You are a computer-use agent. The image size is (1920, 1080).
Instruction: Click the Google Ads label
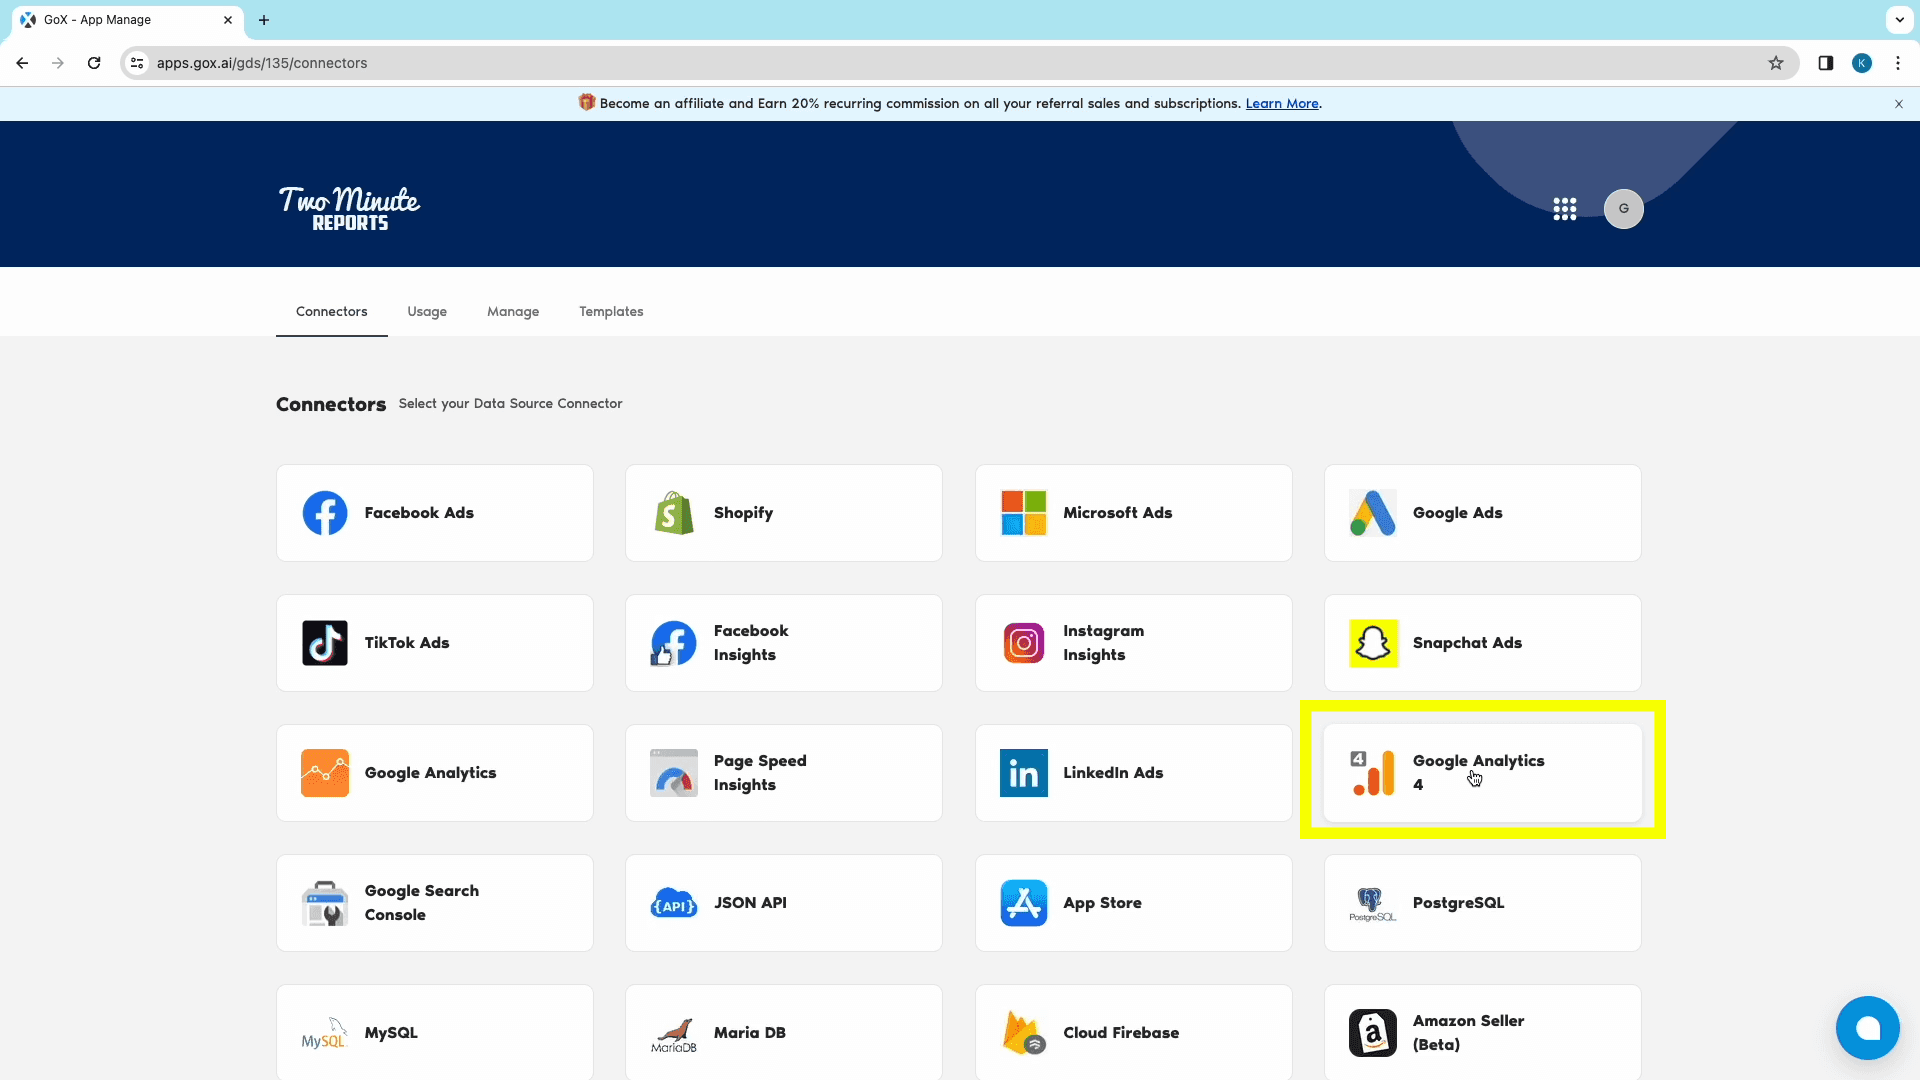point(1457,513)
